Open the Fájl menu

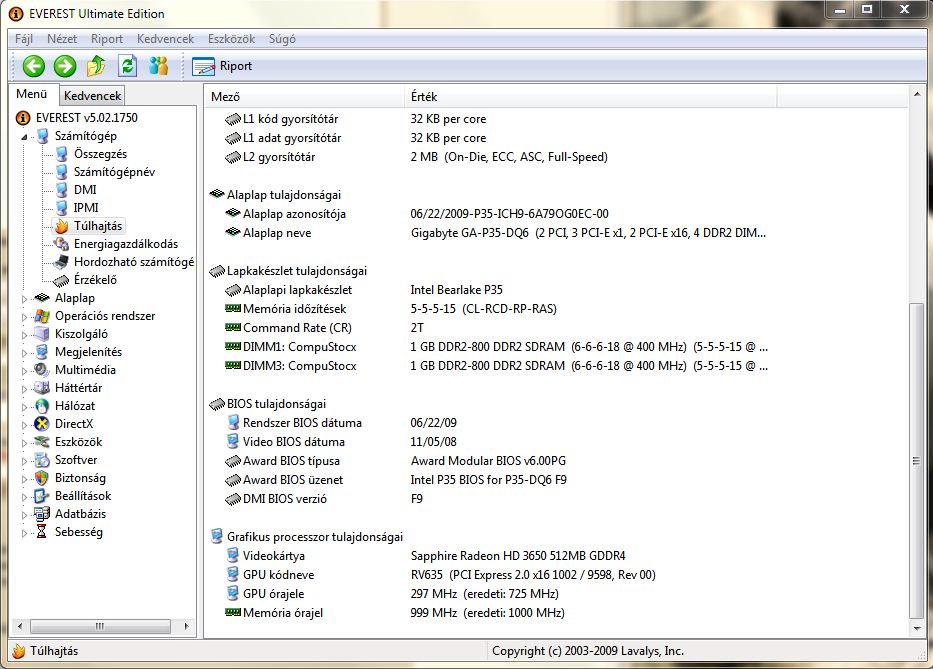tap(24, 39)
